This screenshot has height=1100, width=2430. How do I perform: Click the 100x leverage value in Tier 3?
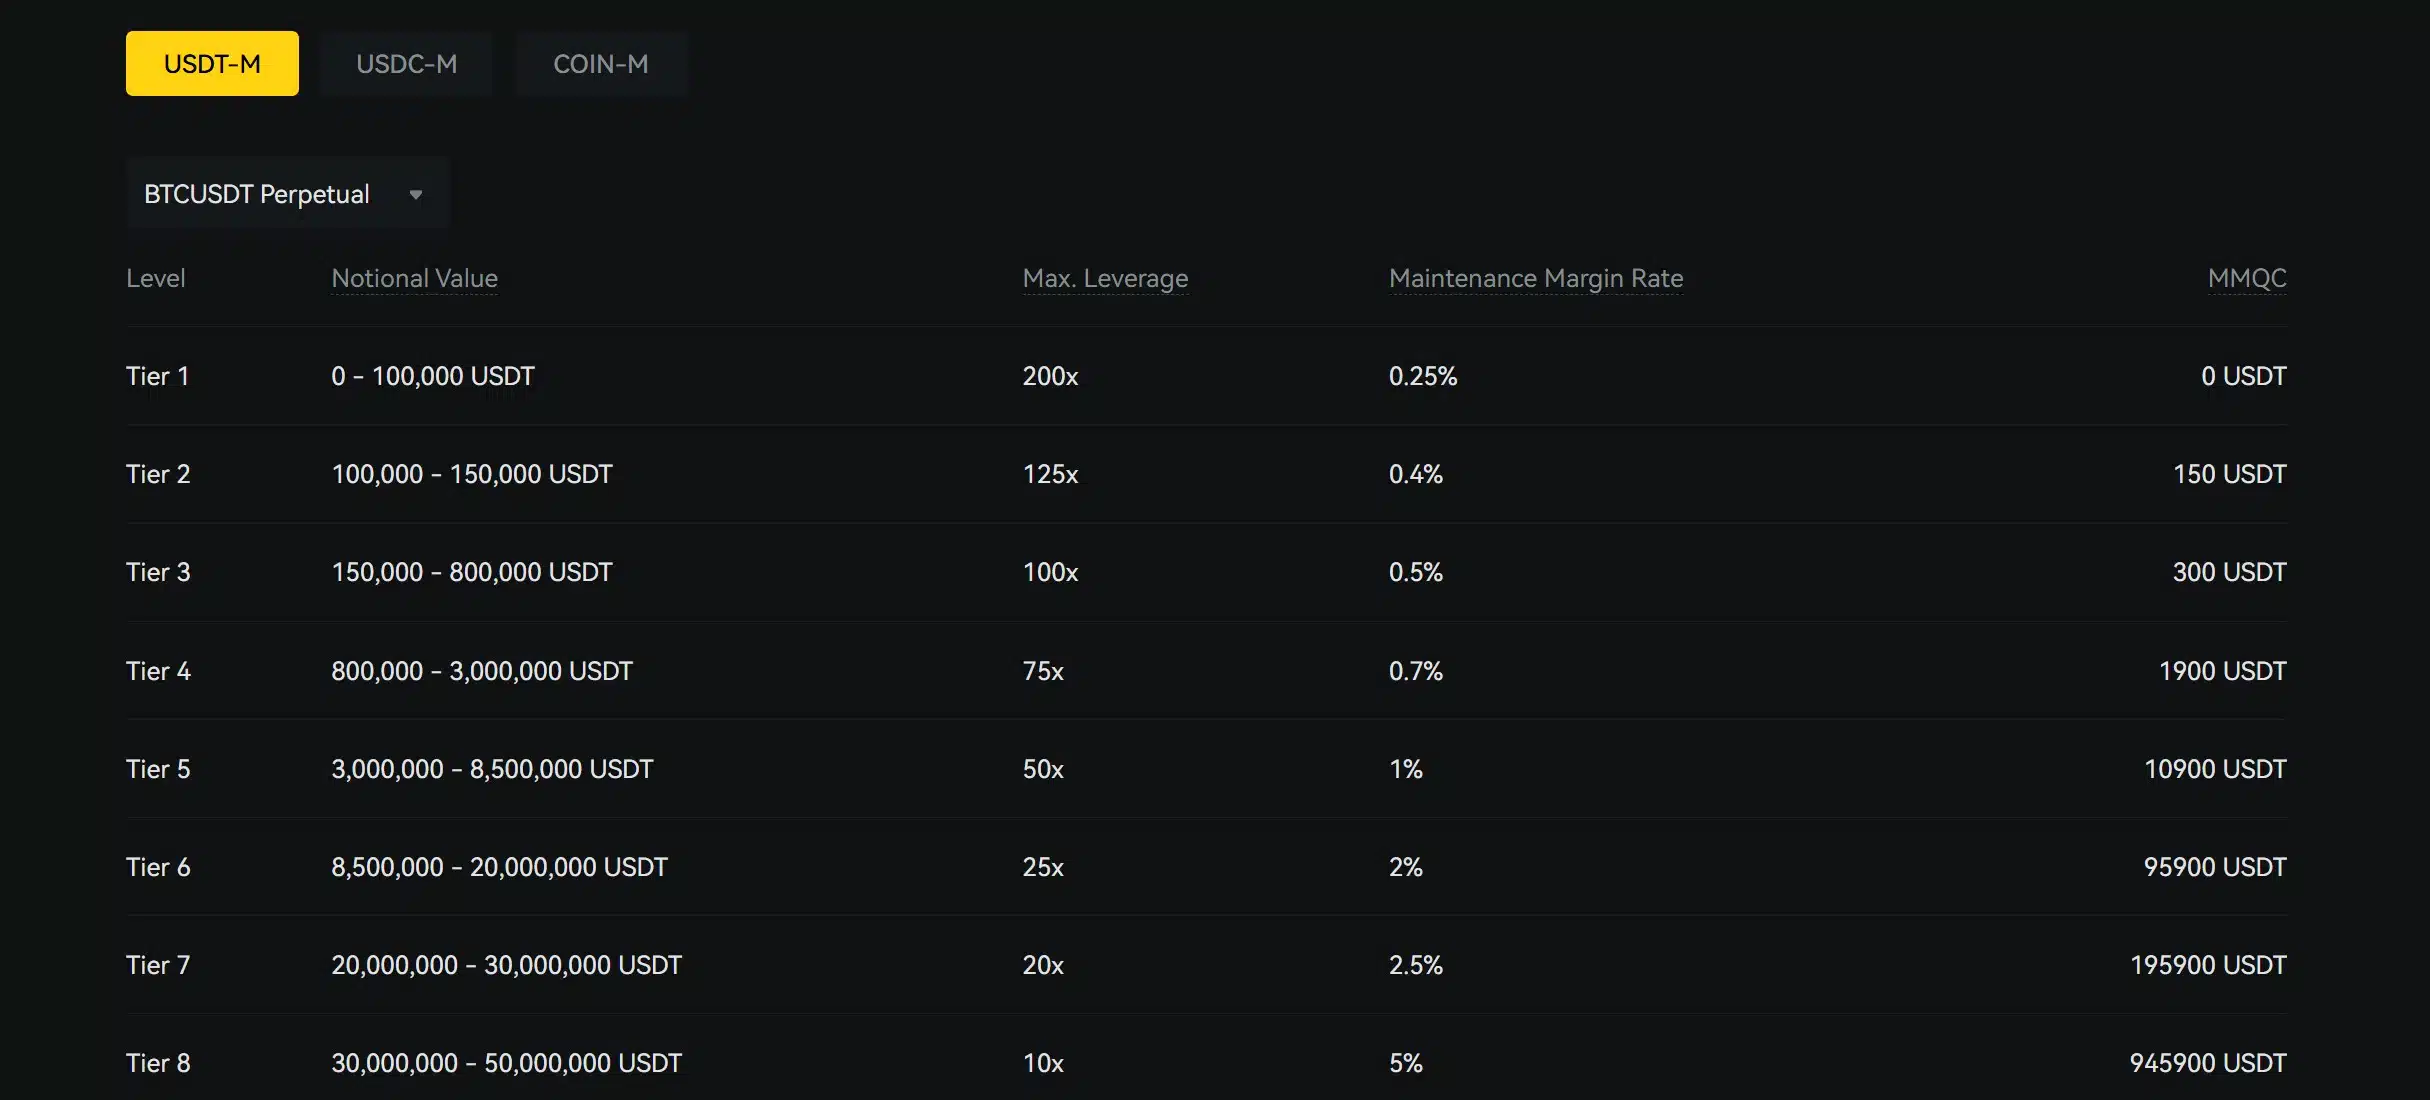point(1050,572)
